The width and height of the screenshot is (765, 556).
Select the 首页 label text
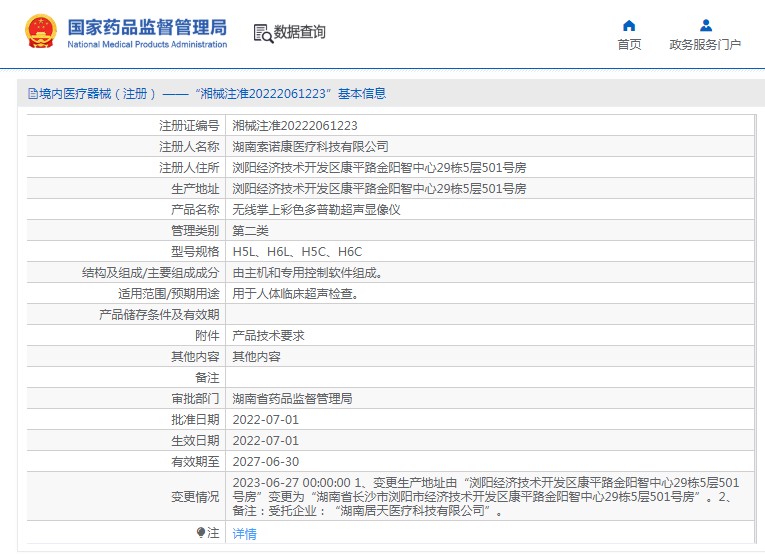(x=629, y=44)
